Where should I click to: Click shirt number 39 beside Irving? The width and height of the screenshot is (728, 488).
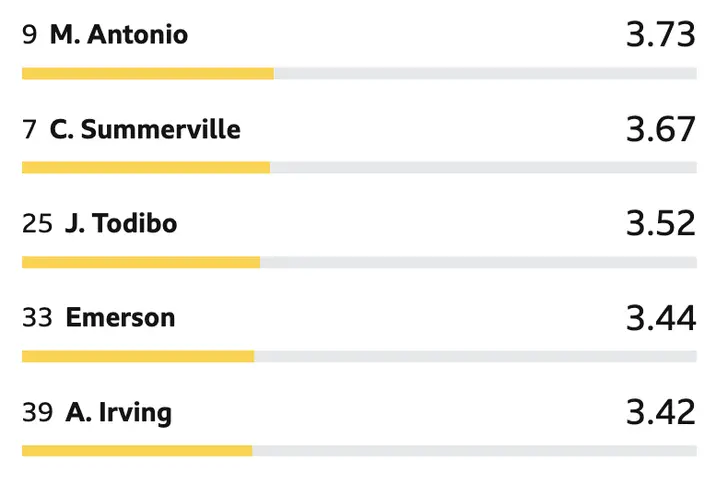click(x=37, y=412)
